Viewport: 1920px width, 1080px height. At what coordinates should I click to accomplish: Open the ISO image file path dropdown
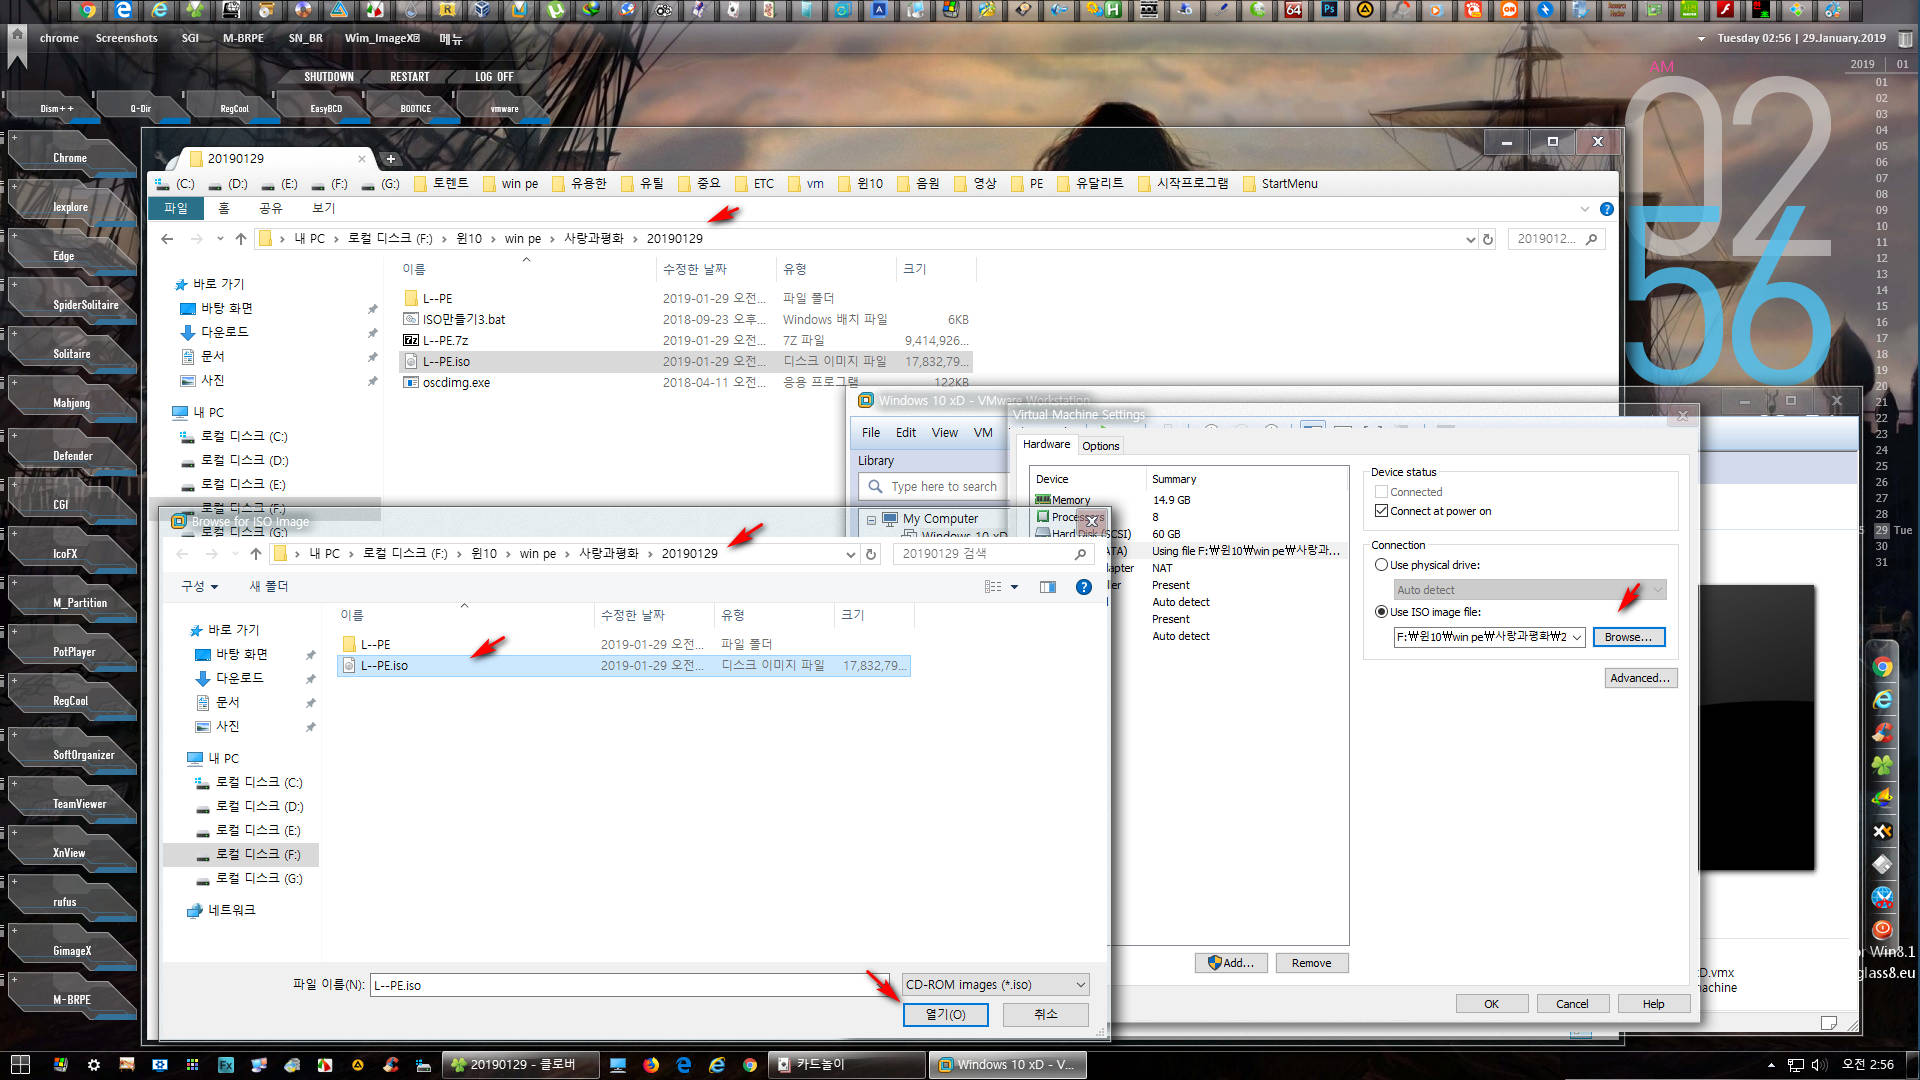pos(1577,637)
